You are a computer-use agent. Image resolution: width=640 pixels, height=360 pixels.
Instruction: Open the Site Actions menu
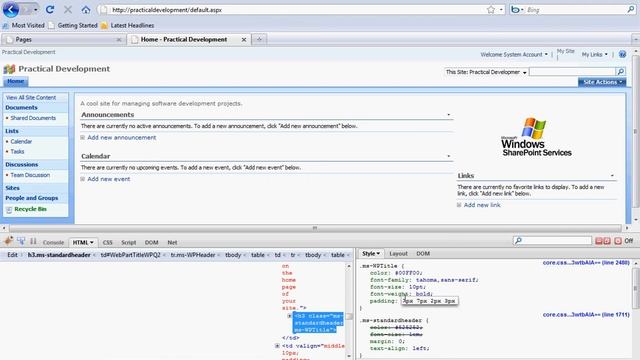tap(602, 82)
